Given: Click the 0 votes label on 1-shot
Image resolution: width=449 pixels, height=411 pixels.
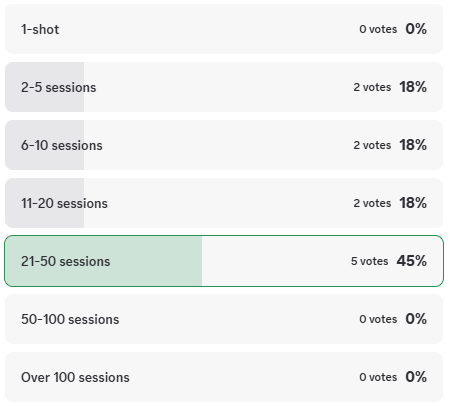Looking at the screenshot, I should (x=378, y=29).
